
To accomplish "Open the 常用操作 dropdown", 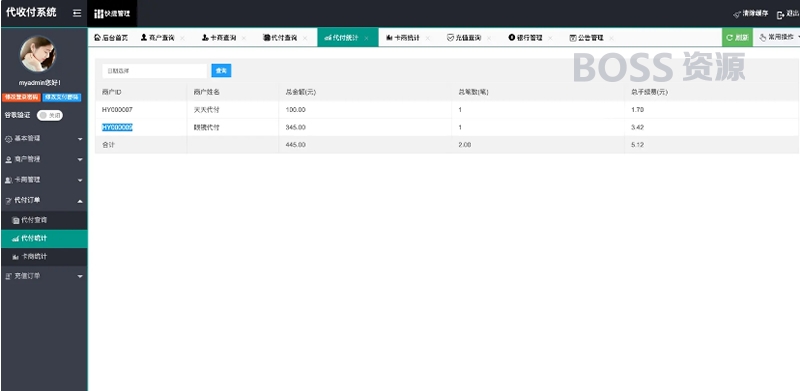I will click(777, 37).
